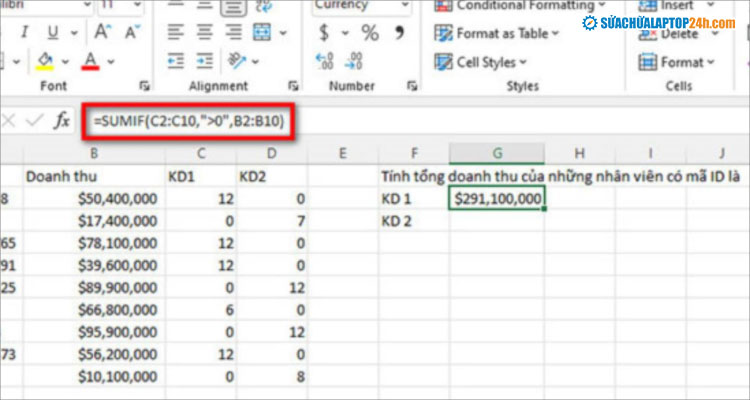Open the Merge & Center dropdown arrow
Viewport: 750px width, 400px height.
coord(283,33)
